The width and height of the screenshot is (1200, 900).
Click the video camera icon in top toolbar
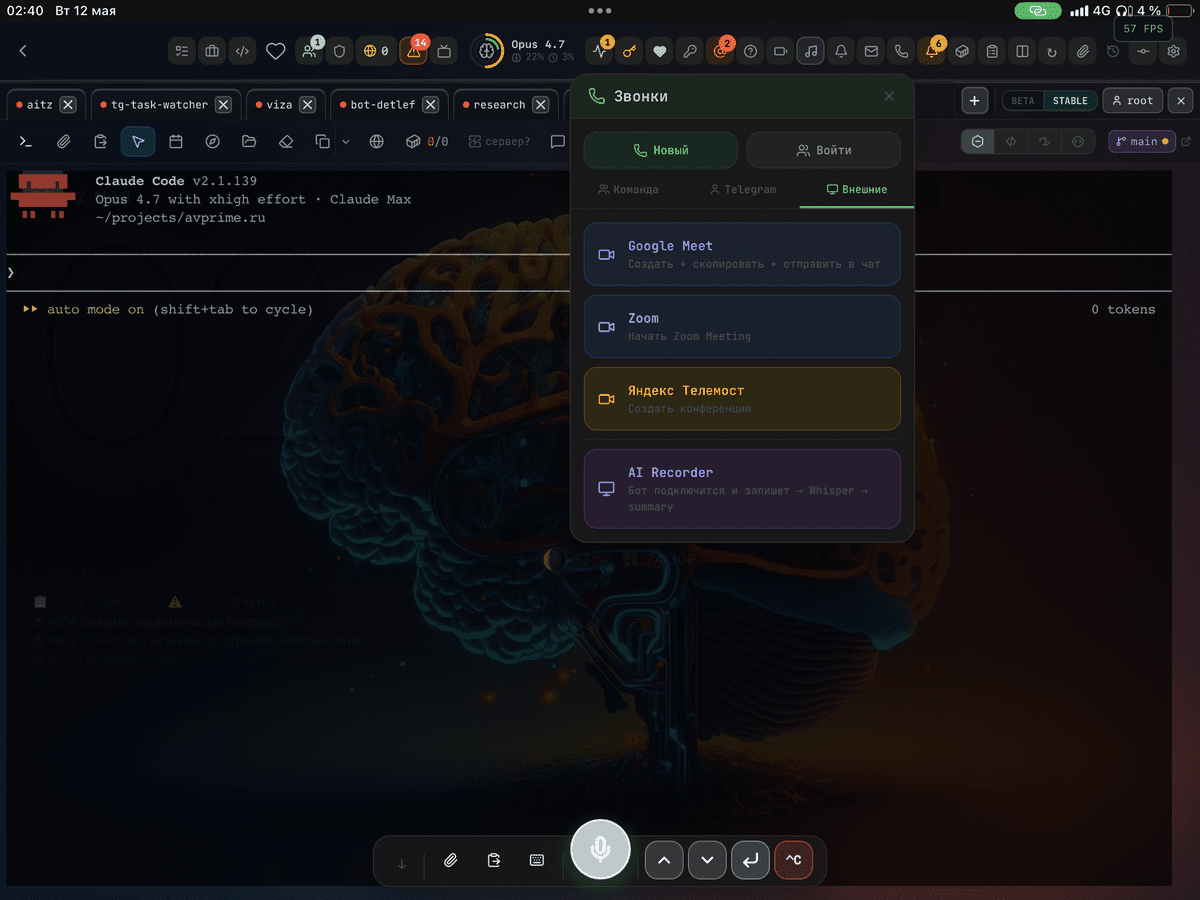(781, 51)
